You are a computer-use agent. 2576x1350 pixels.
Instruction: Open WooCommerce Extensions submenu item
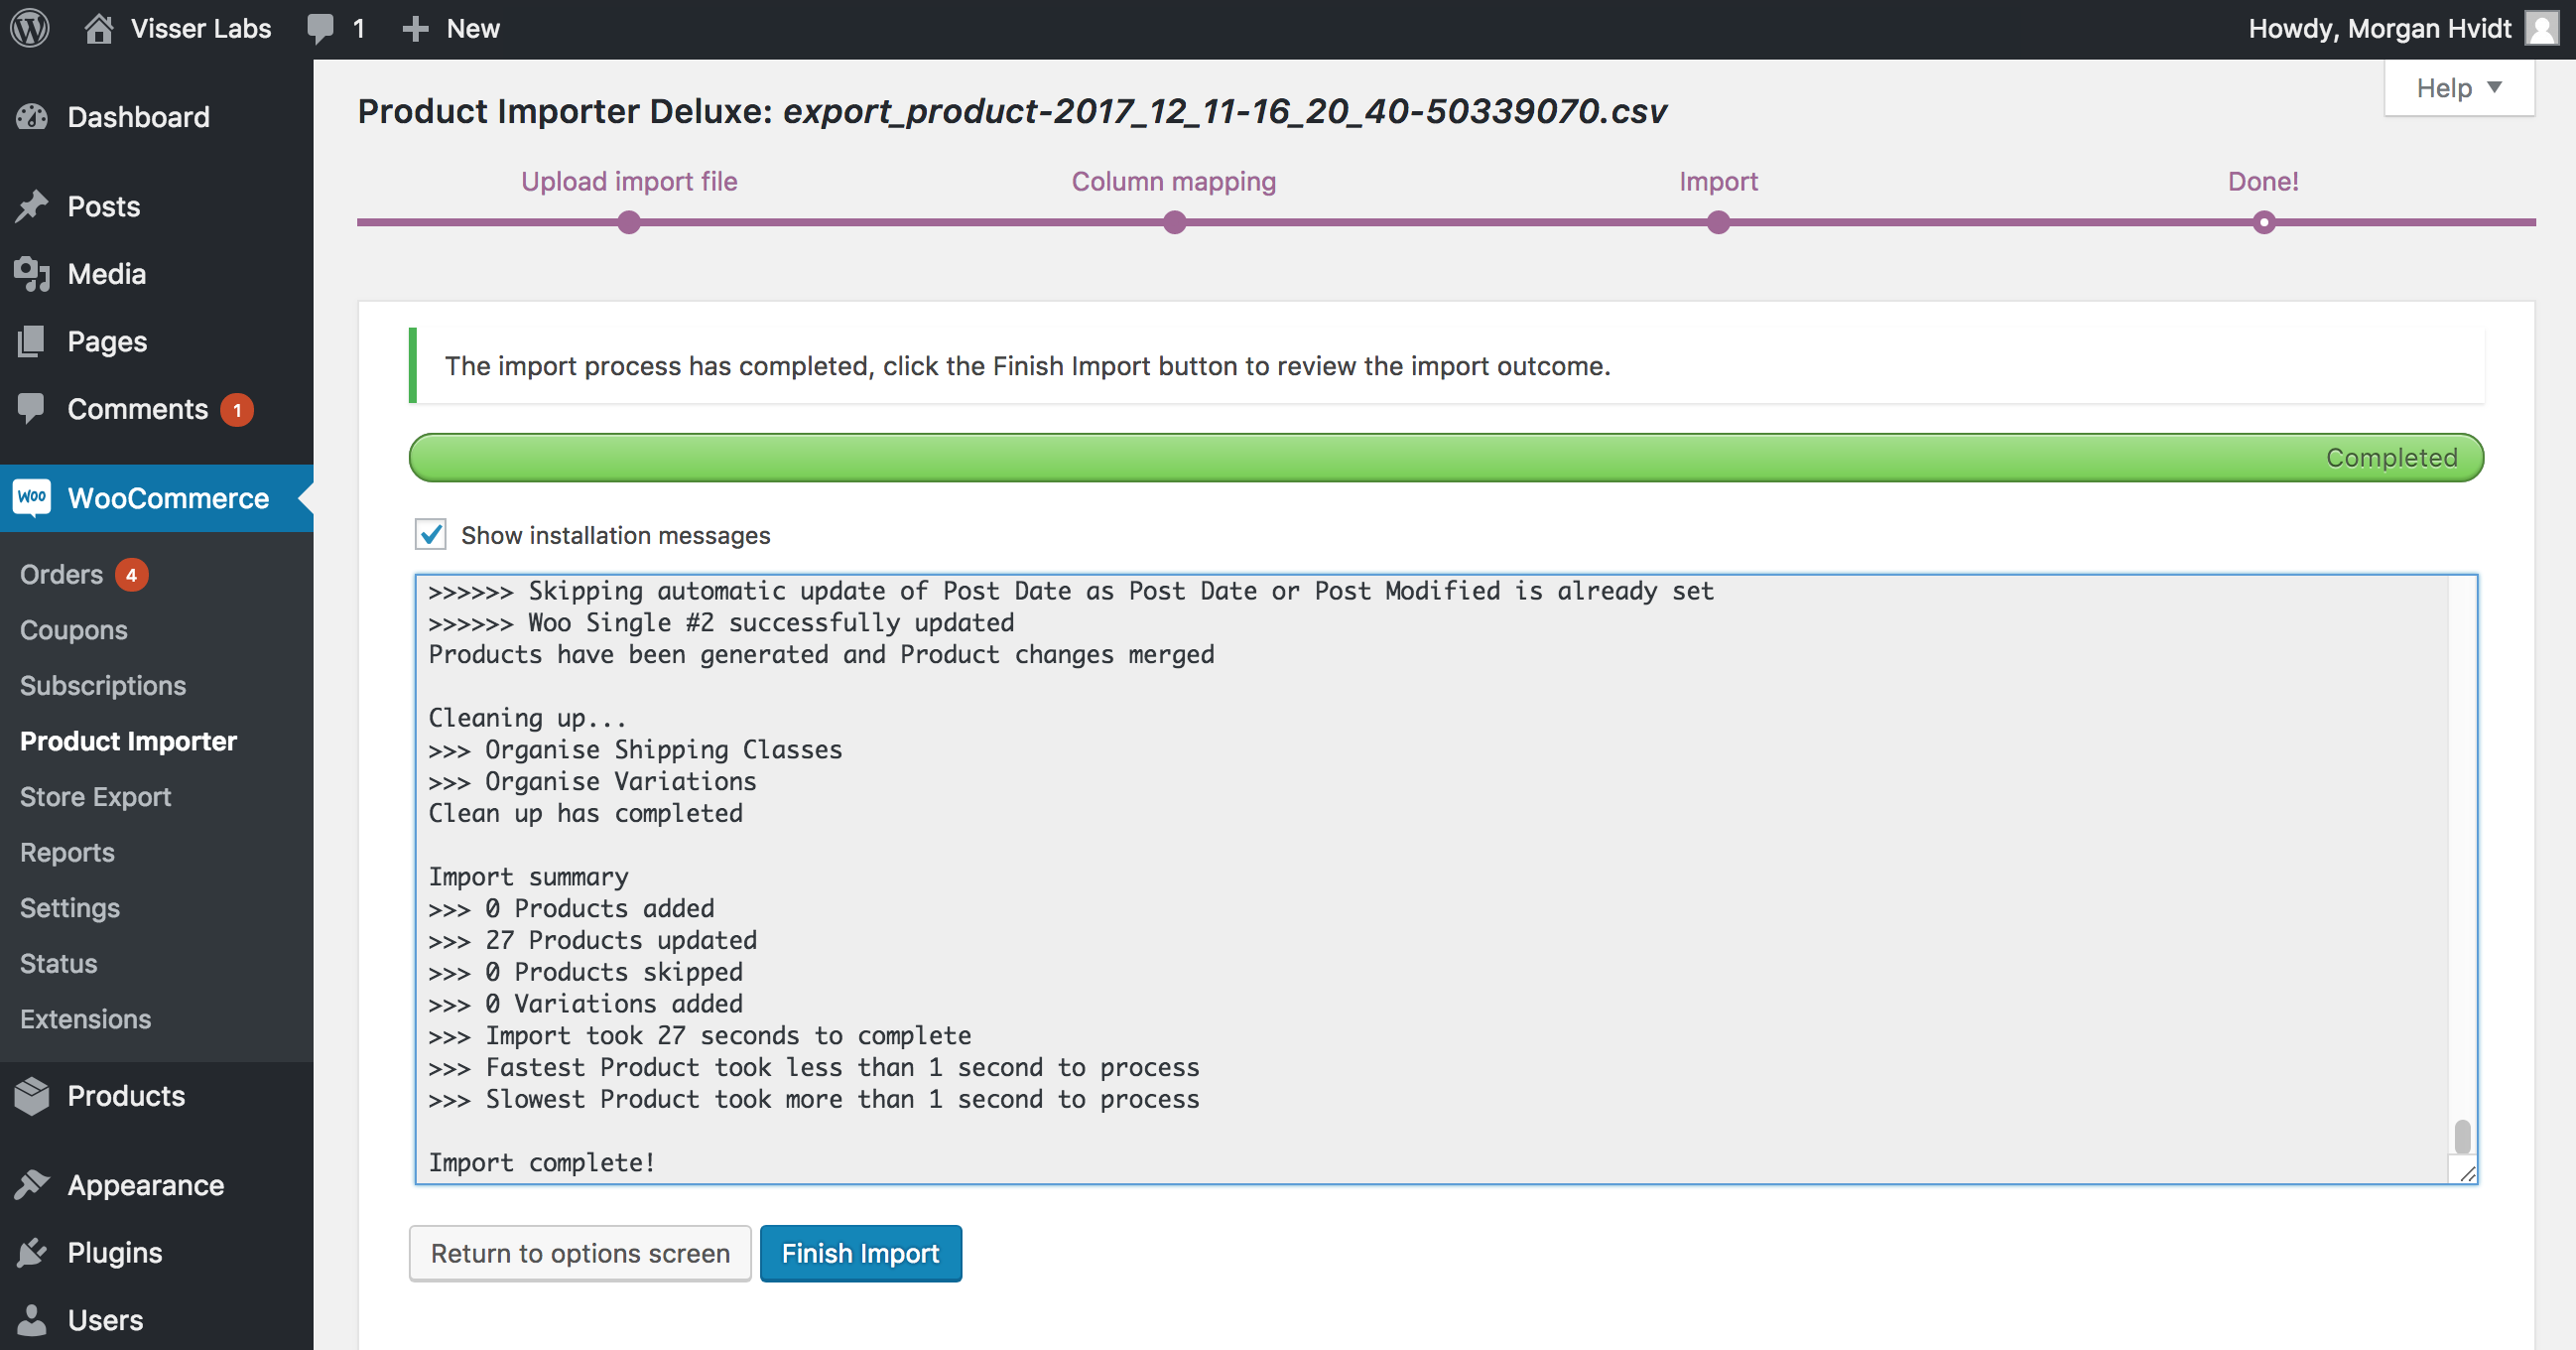click(85, 1019)
